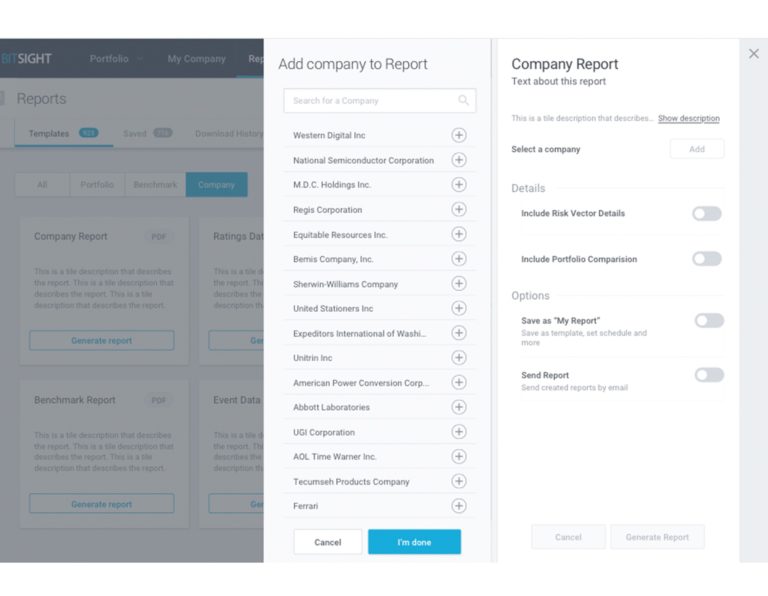Add UGI Corporation with plus icon
This screenshot has width=768, height=596.
point(458,432)
